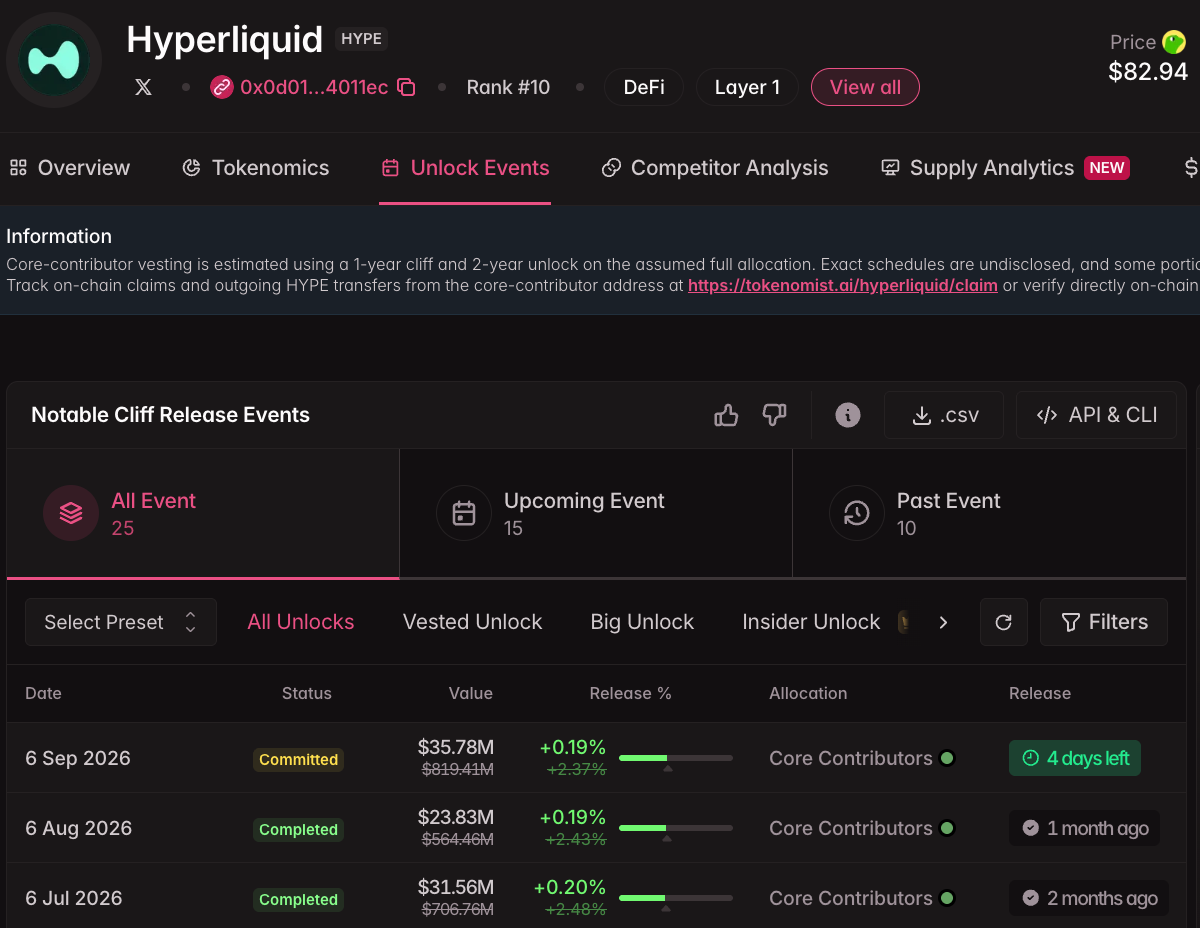Copy contract address 0x0d01...4011ec

[x=406, y=87]
